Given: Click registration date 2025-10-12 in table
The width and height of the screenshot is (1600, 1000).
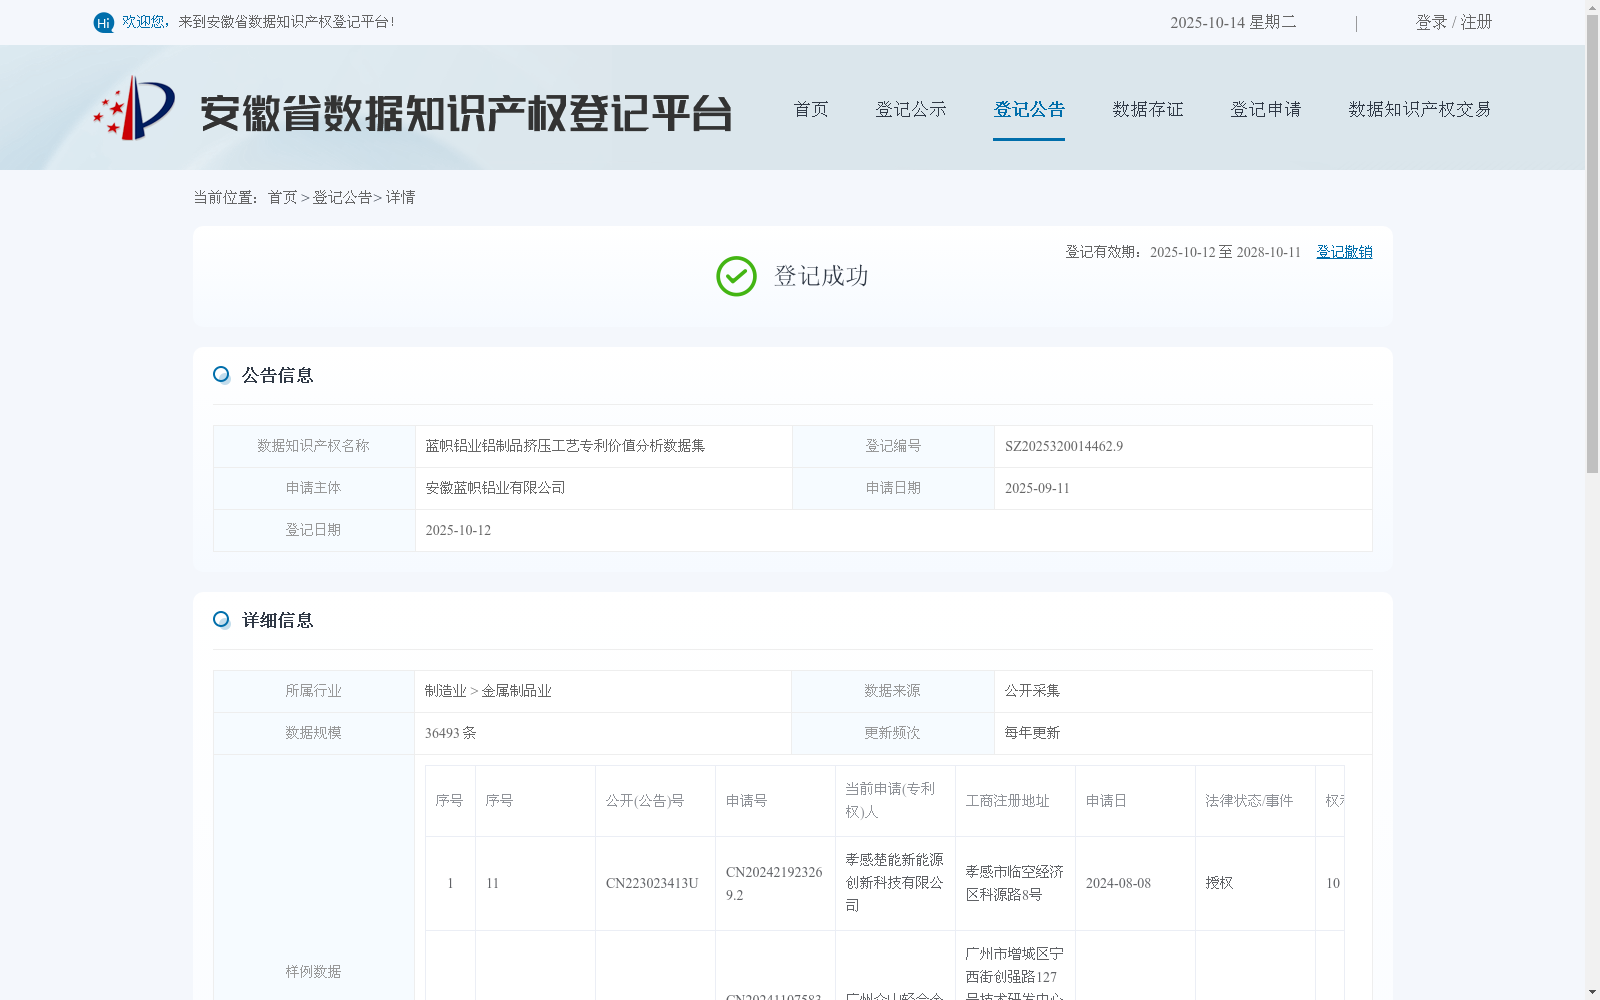Looking at the screenshot, I should [x=458, y=531].
